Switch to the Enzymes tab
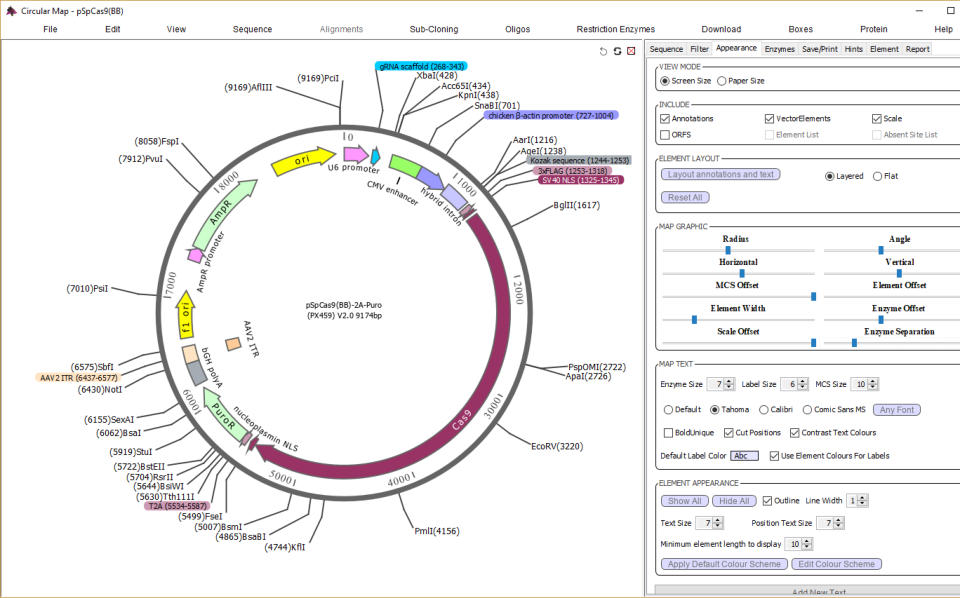960x598 pixels. (x=779, y=49)
